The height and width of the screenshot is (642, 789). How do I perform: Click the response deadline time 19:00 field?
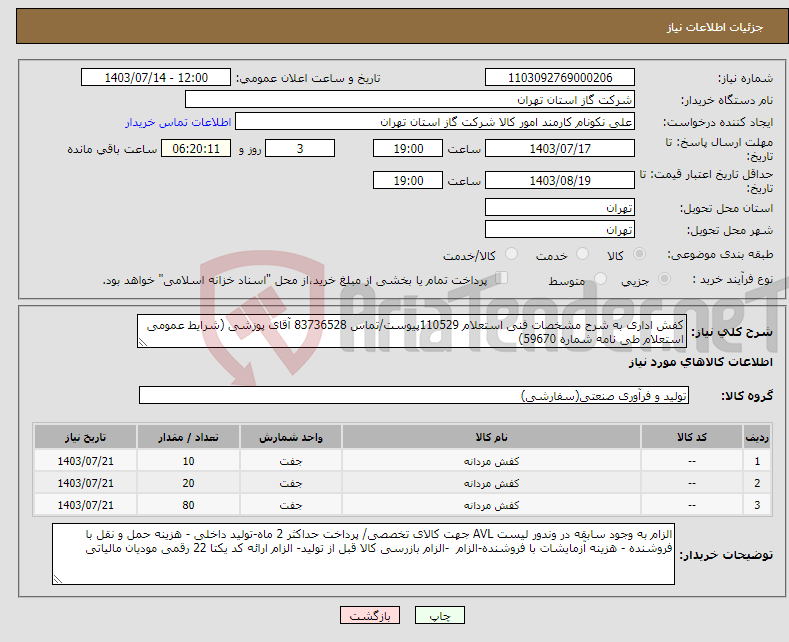click(408, 148)
